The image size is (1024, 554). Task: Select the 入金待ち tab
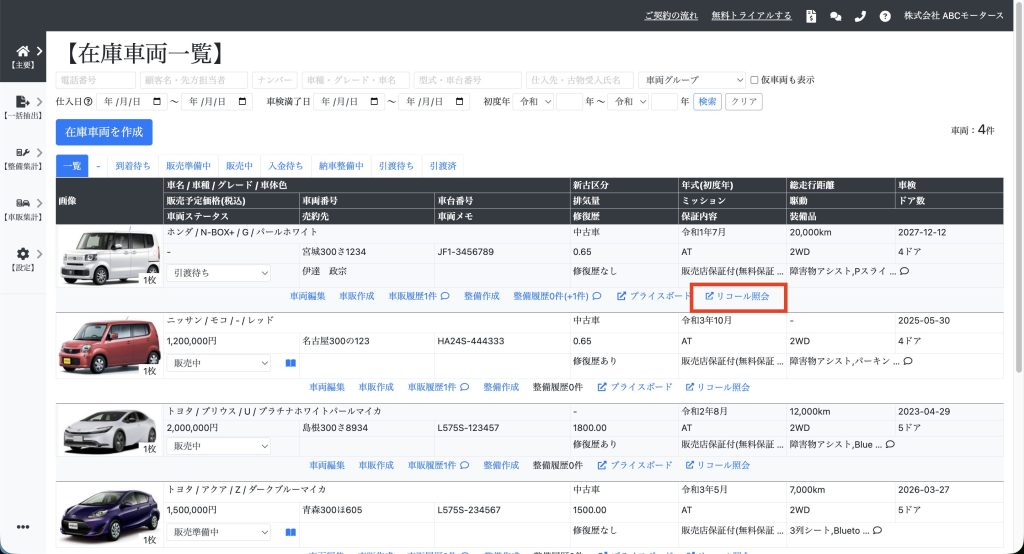pyautogui.click(x=285, y=166)
